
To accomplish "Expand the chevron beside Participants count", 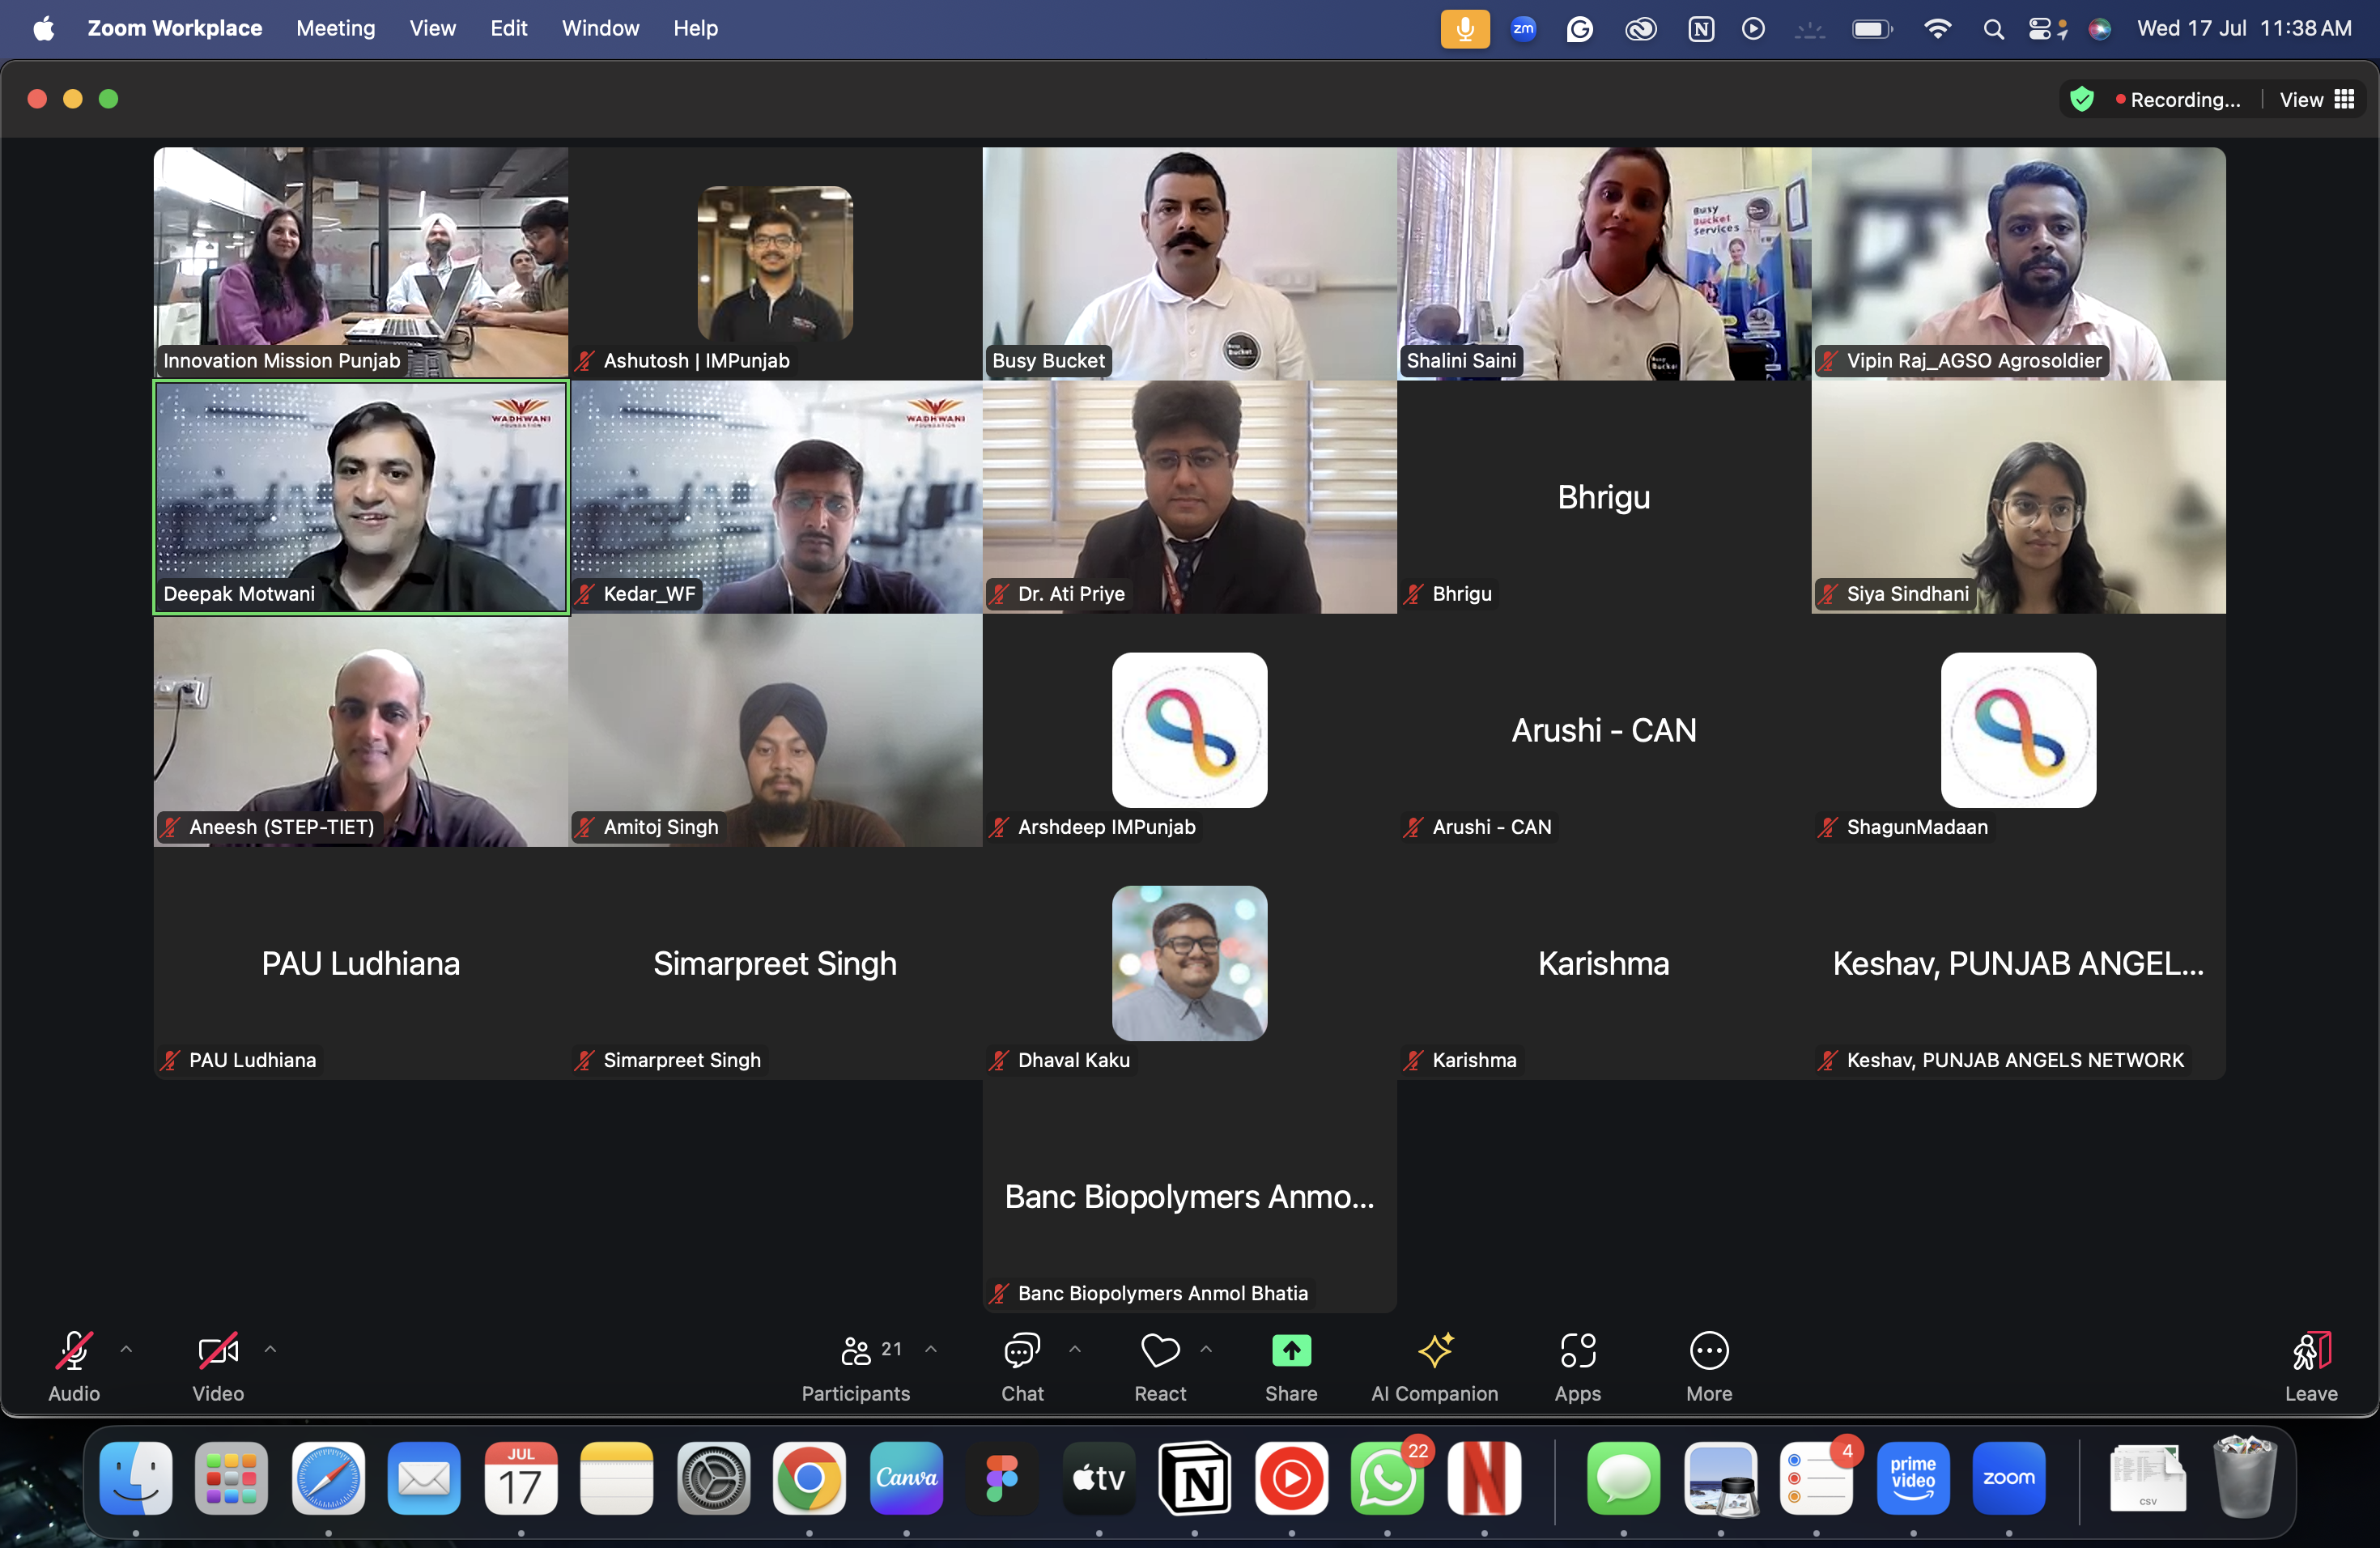I will pyautogui.click(x=931, y=1349).
